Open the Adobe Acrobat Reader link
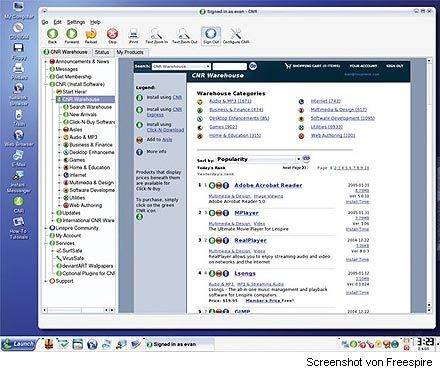 point(268,185)
